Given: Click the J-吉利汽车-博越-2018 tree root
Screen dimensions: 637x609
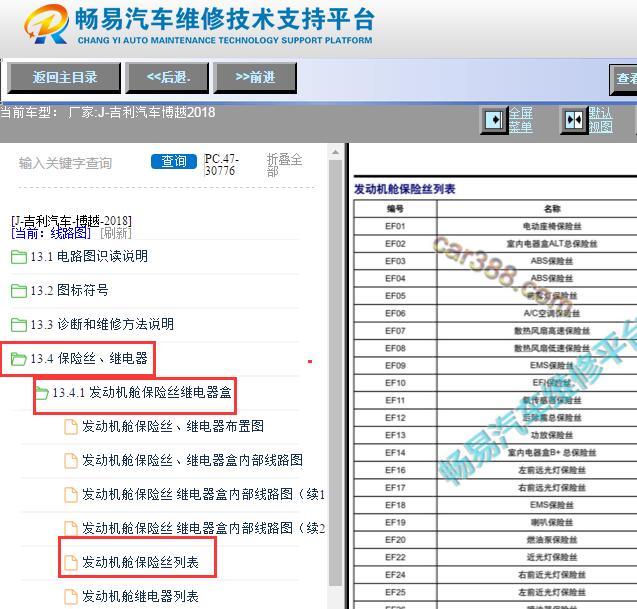Looking at the screenshot, I should [72, 221].
